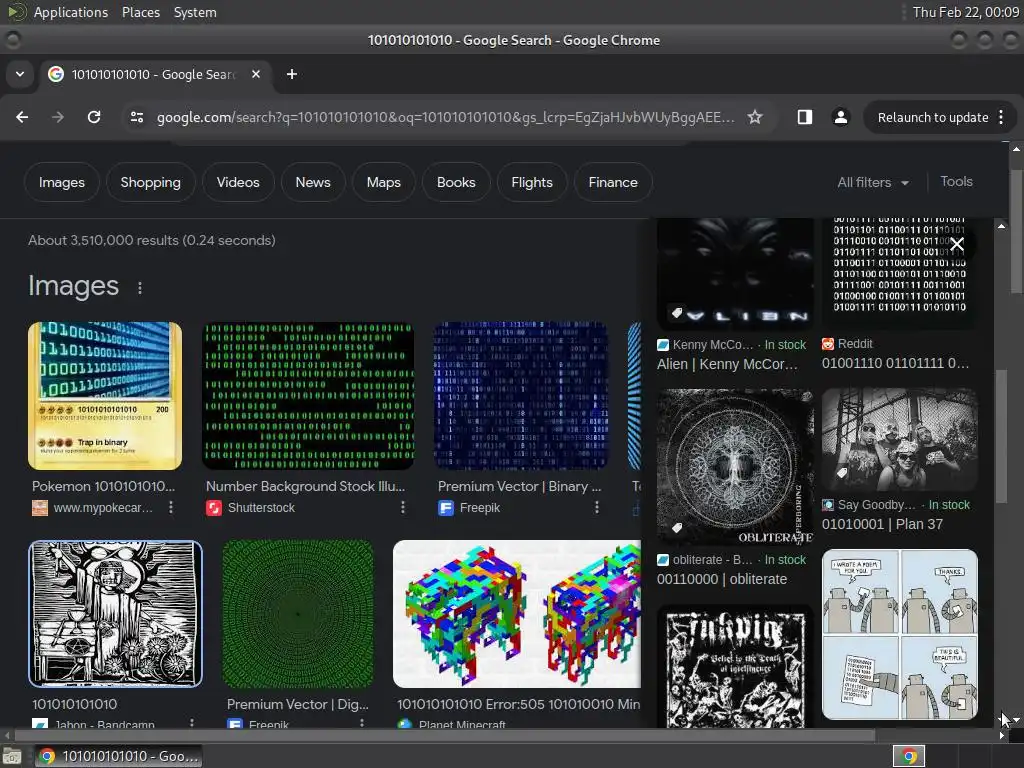Click the Shutterstock favicon
Viewport: 1024px width, 768px height.
click(x=214, y=507)
